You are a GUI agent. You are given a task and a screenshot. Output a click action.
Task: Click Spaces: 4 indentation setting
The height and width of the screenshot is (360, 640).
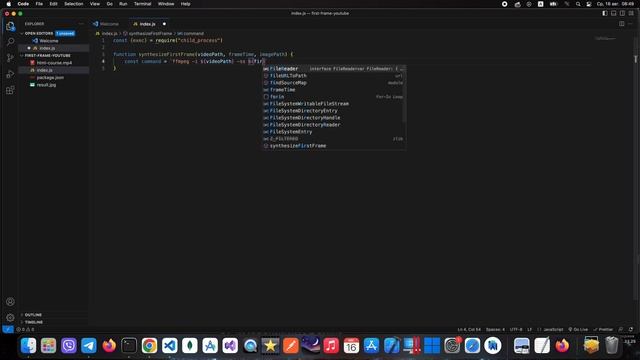point(495,329)
